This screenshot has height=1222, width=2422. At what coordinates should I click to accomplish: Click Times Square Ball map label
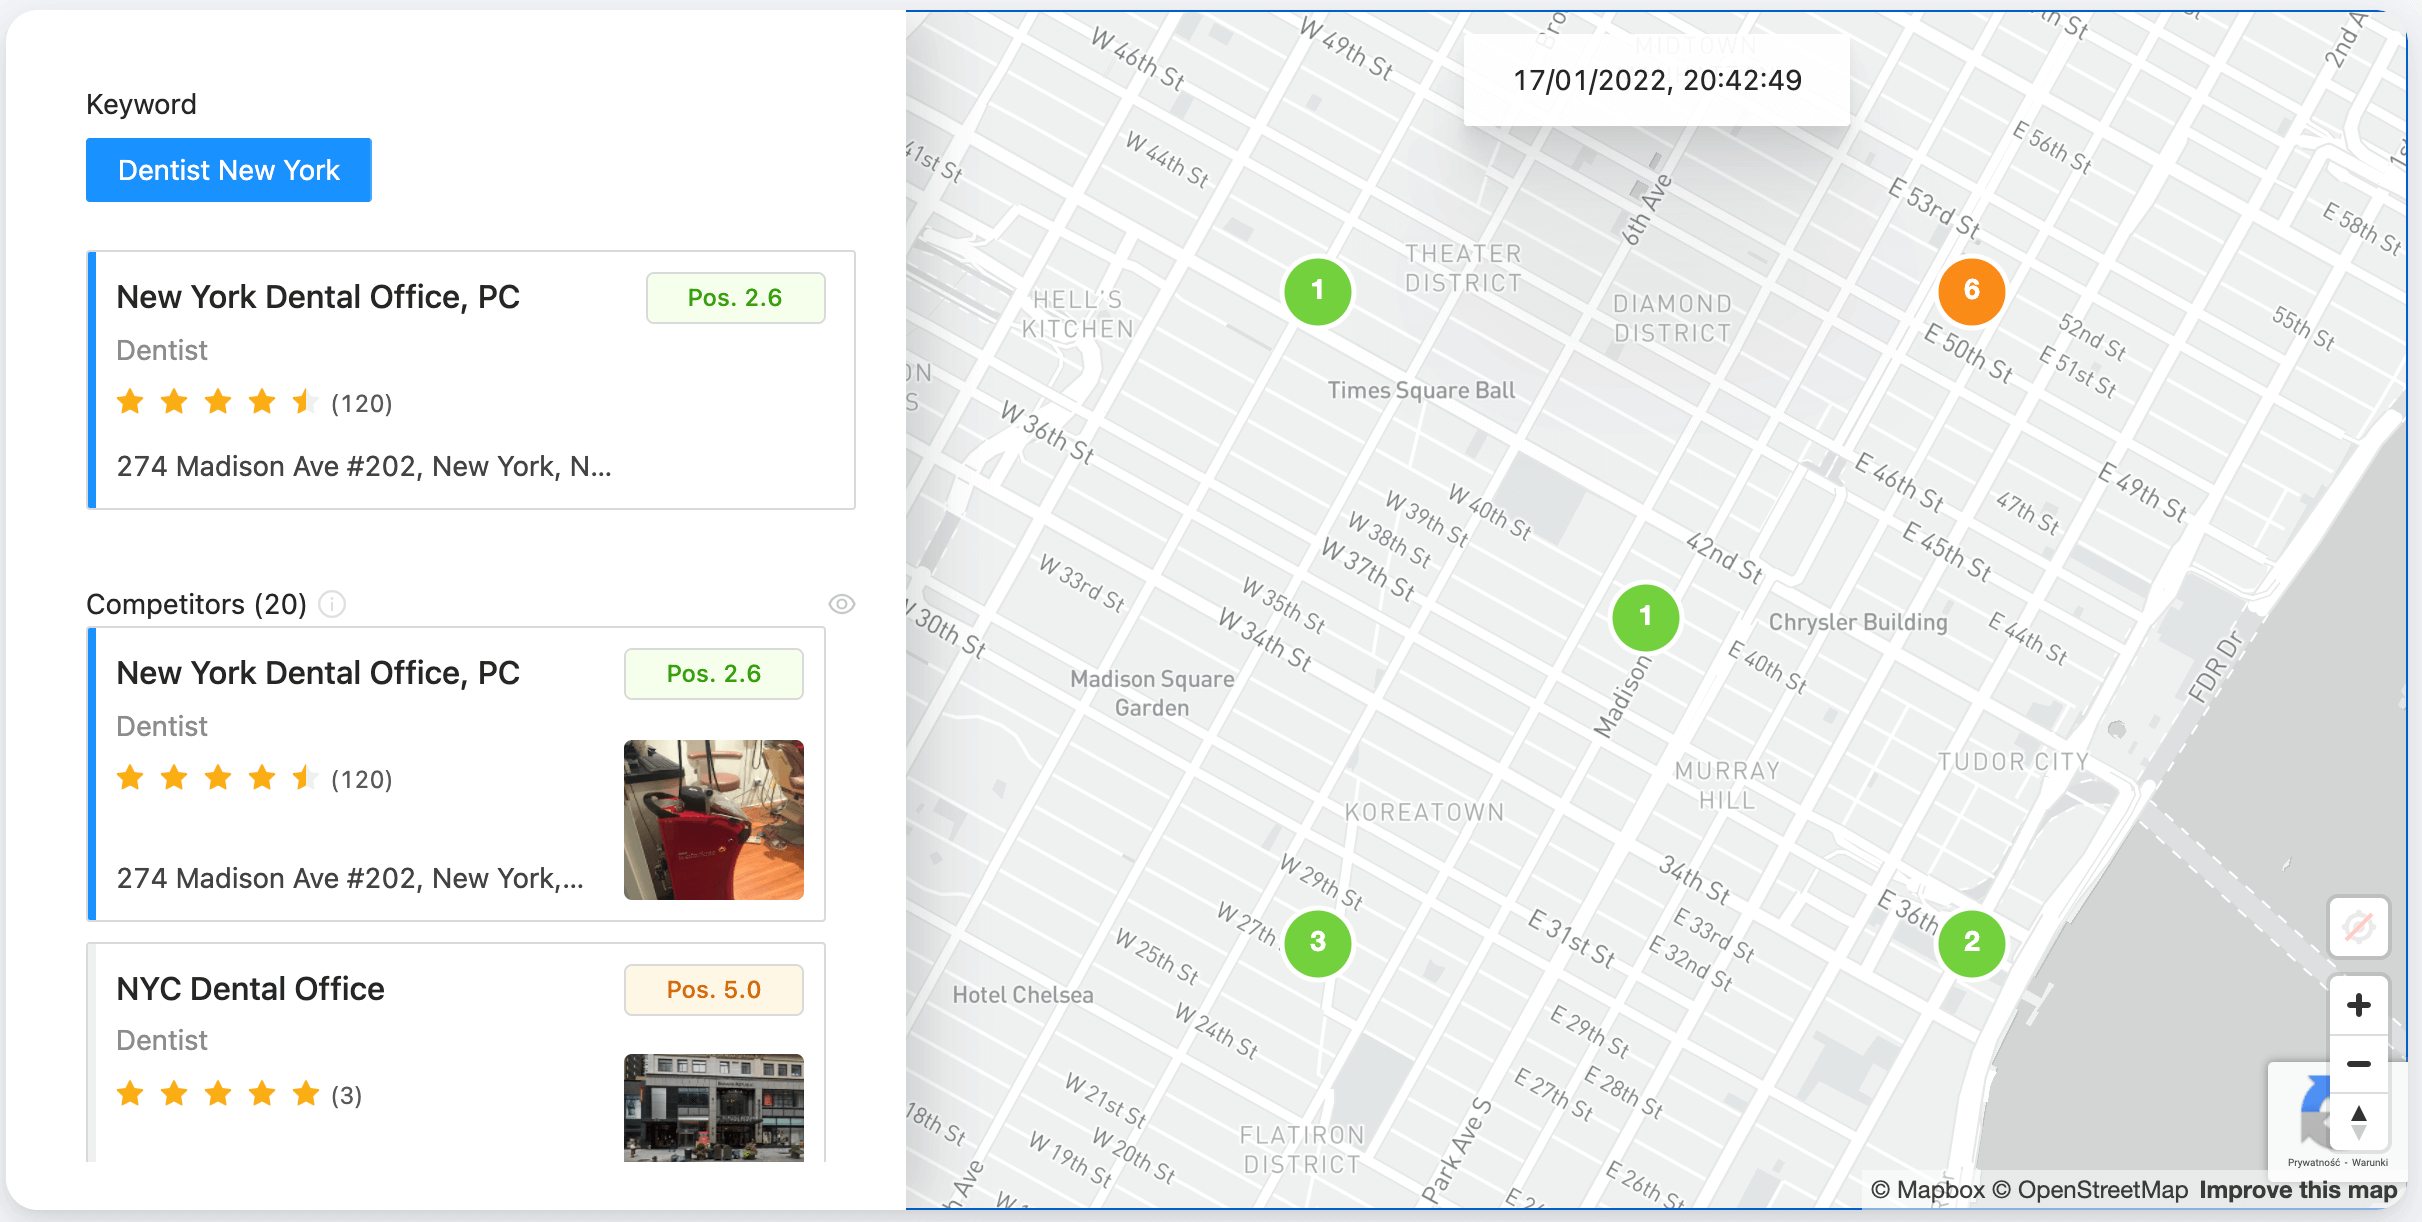[x=1421, y=390]
